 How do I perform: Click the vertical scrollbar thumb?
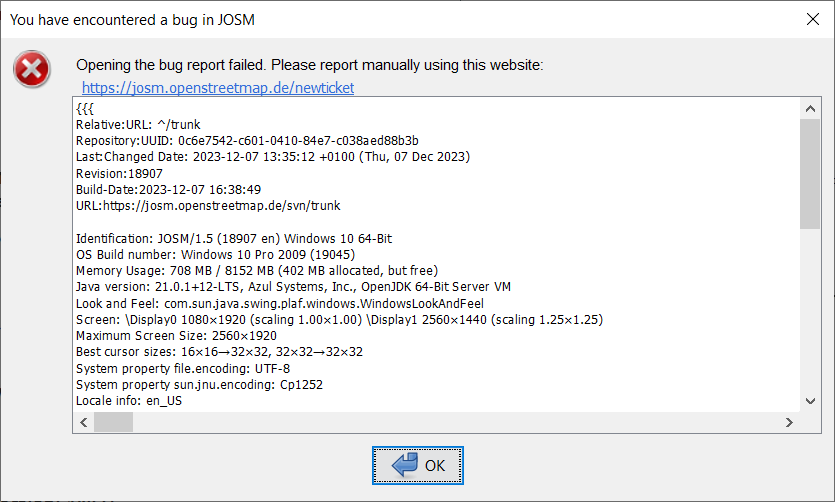[810, 172]
